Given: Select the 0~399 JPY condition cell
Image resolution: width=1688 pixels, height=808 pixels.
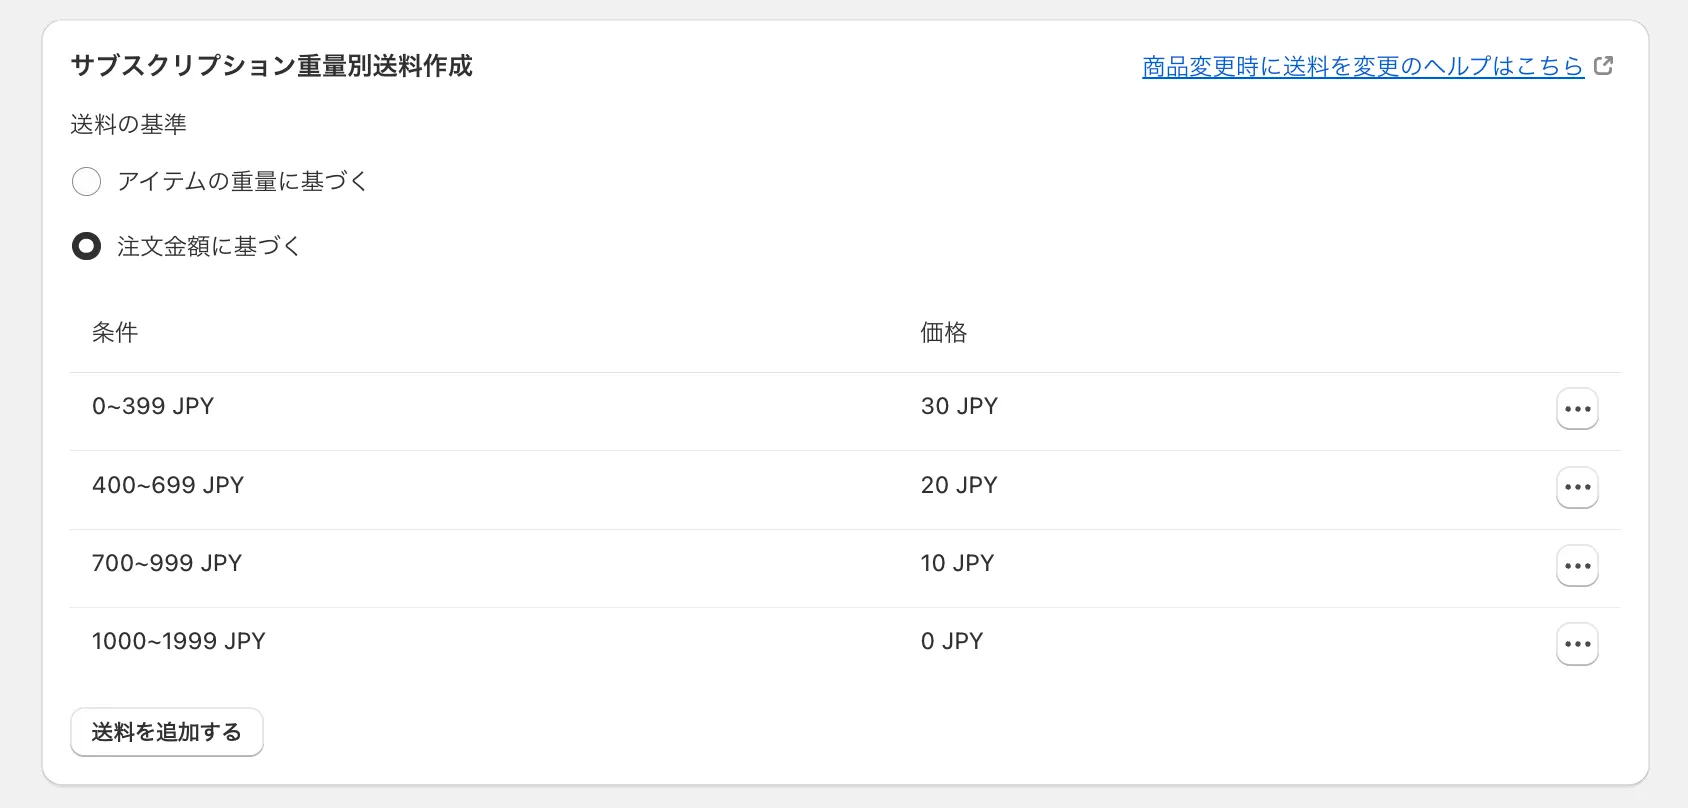Looking at the screenshot, I should 153,406.
